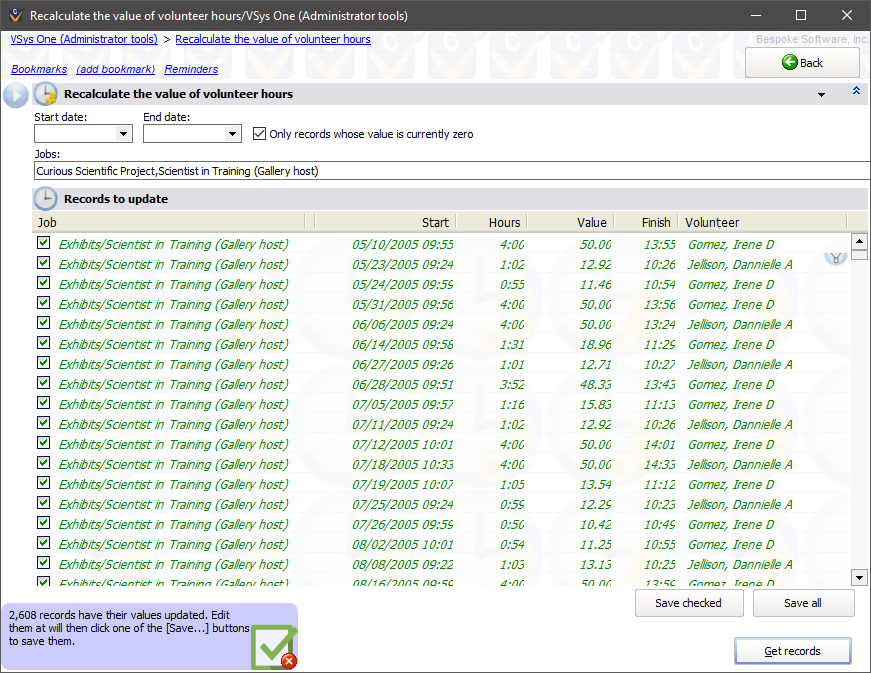Toggle 'Only records whose value is currently zero'
The image size is (871, 673).
260,134
